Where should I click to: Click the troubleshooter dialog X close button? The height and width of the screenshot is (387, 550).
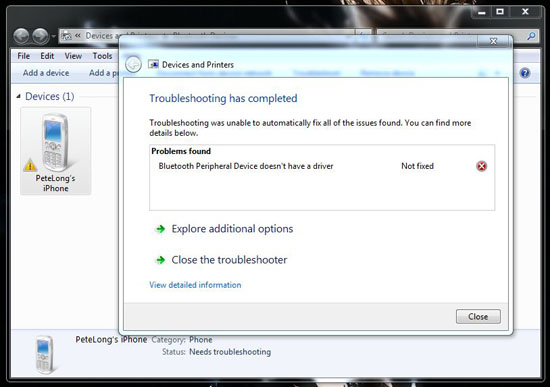click(x=493, y=41)
